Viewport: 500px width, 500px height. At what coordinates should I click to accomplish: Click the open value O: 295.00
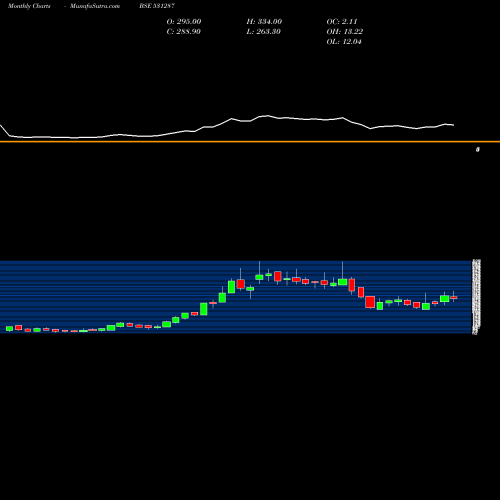pyautogui.click(x=184, y=22)
